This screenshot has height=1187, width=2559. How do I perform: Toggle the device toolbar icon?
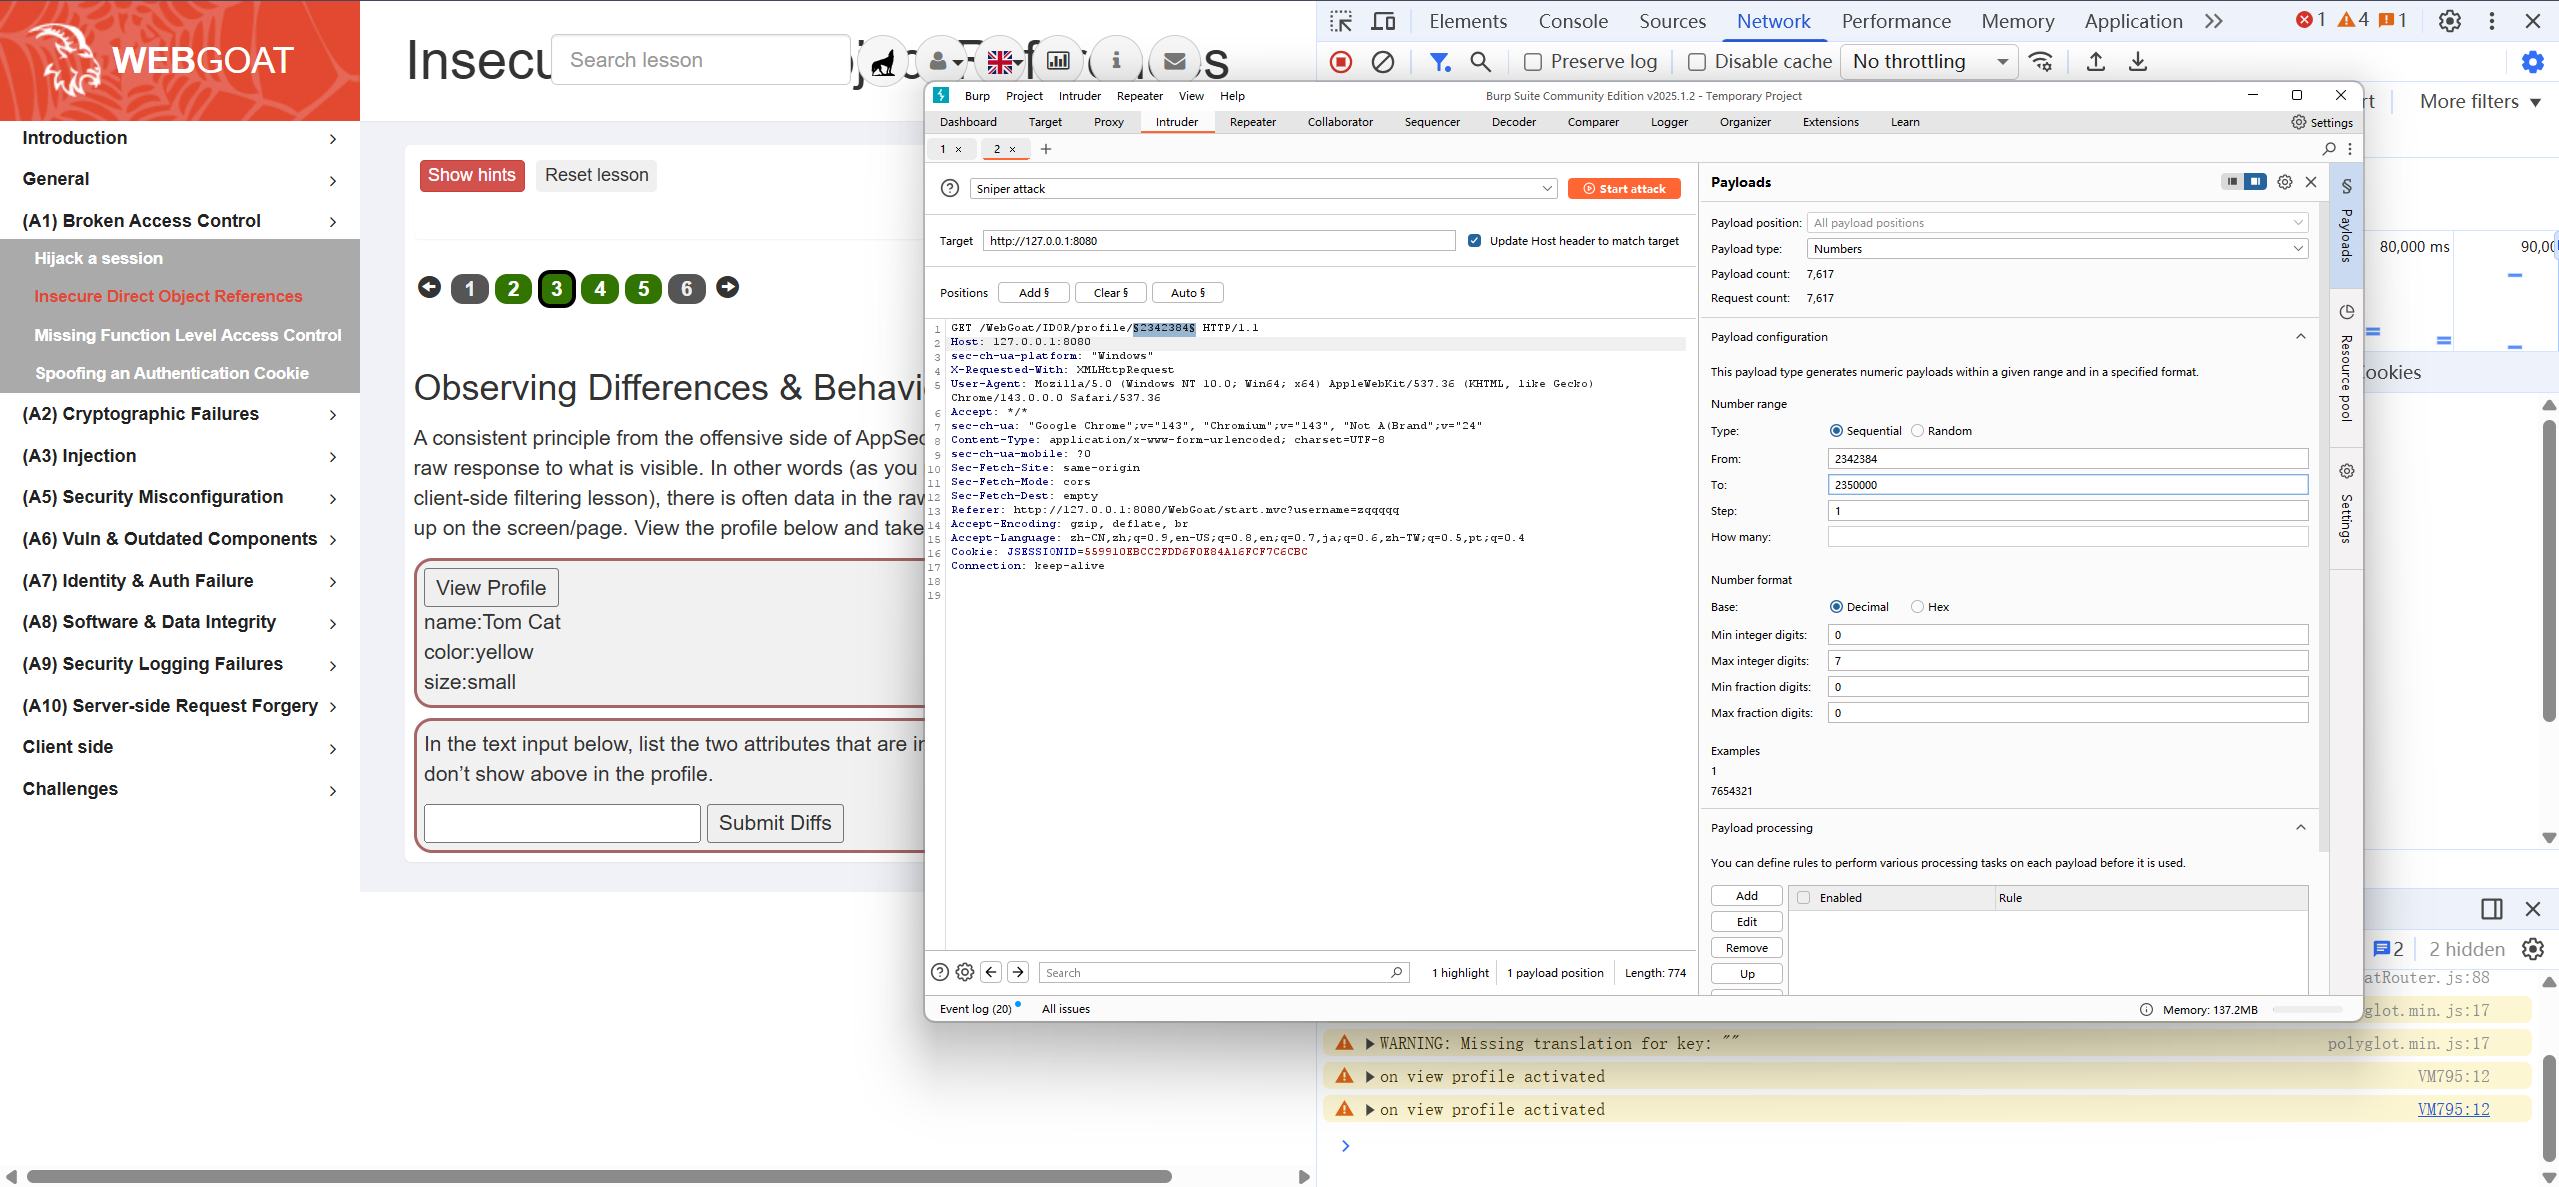tap(1384, 21)
